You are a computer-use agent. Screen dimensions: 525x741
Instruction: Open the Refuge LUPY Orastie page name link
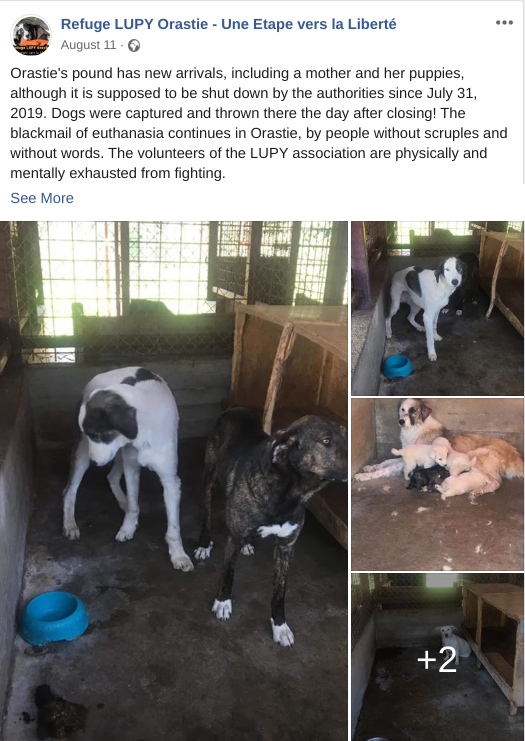pyautogui.click(x=229, y=24)
